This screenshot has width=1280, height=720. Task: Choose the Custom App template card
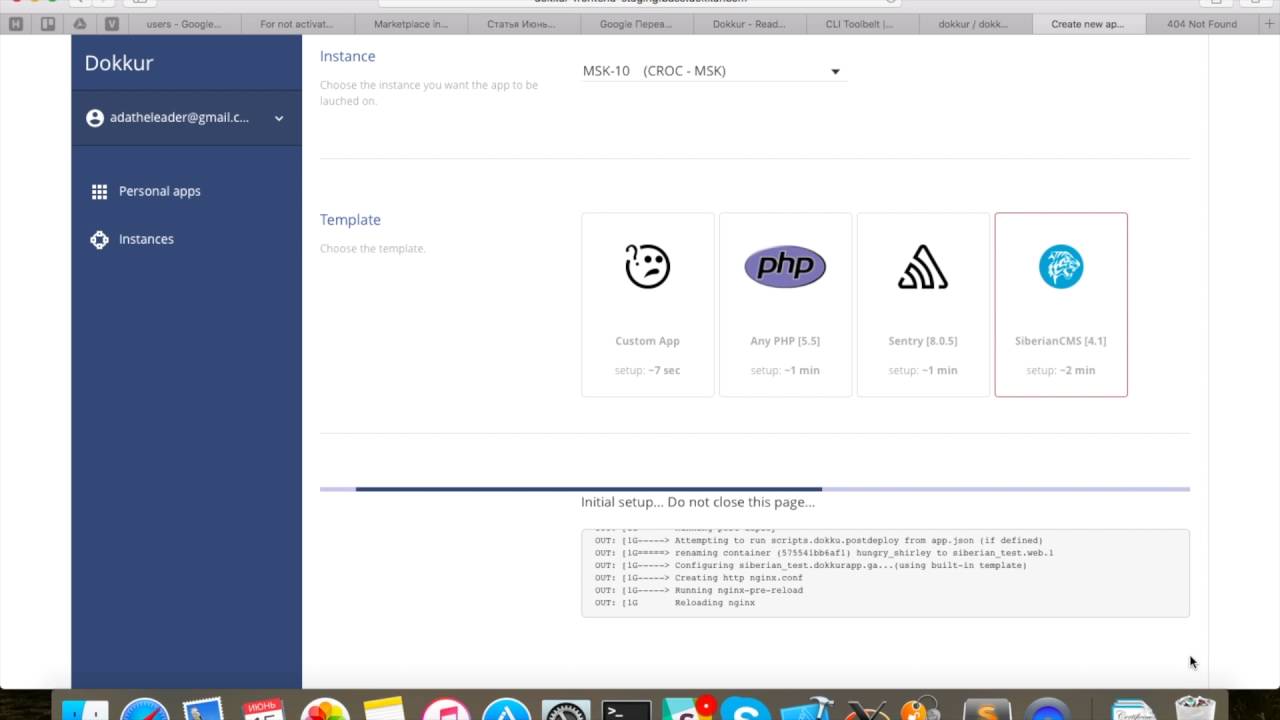coord(647,305)
